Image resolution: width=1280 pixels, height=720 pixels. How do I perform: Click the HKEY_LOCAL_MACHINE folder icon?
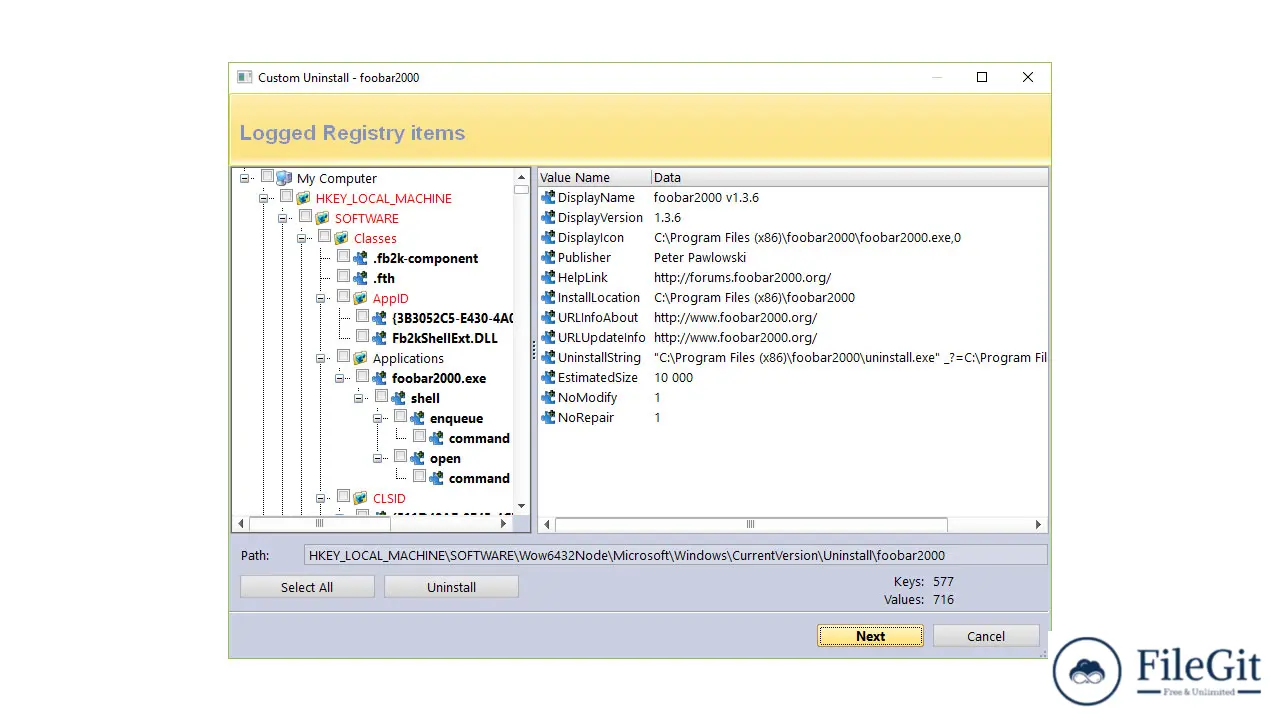click(x=303, y=198)
